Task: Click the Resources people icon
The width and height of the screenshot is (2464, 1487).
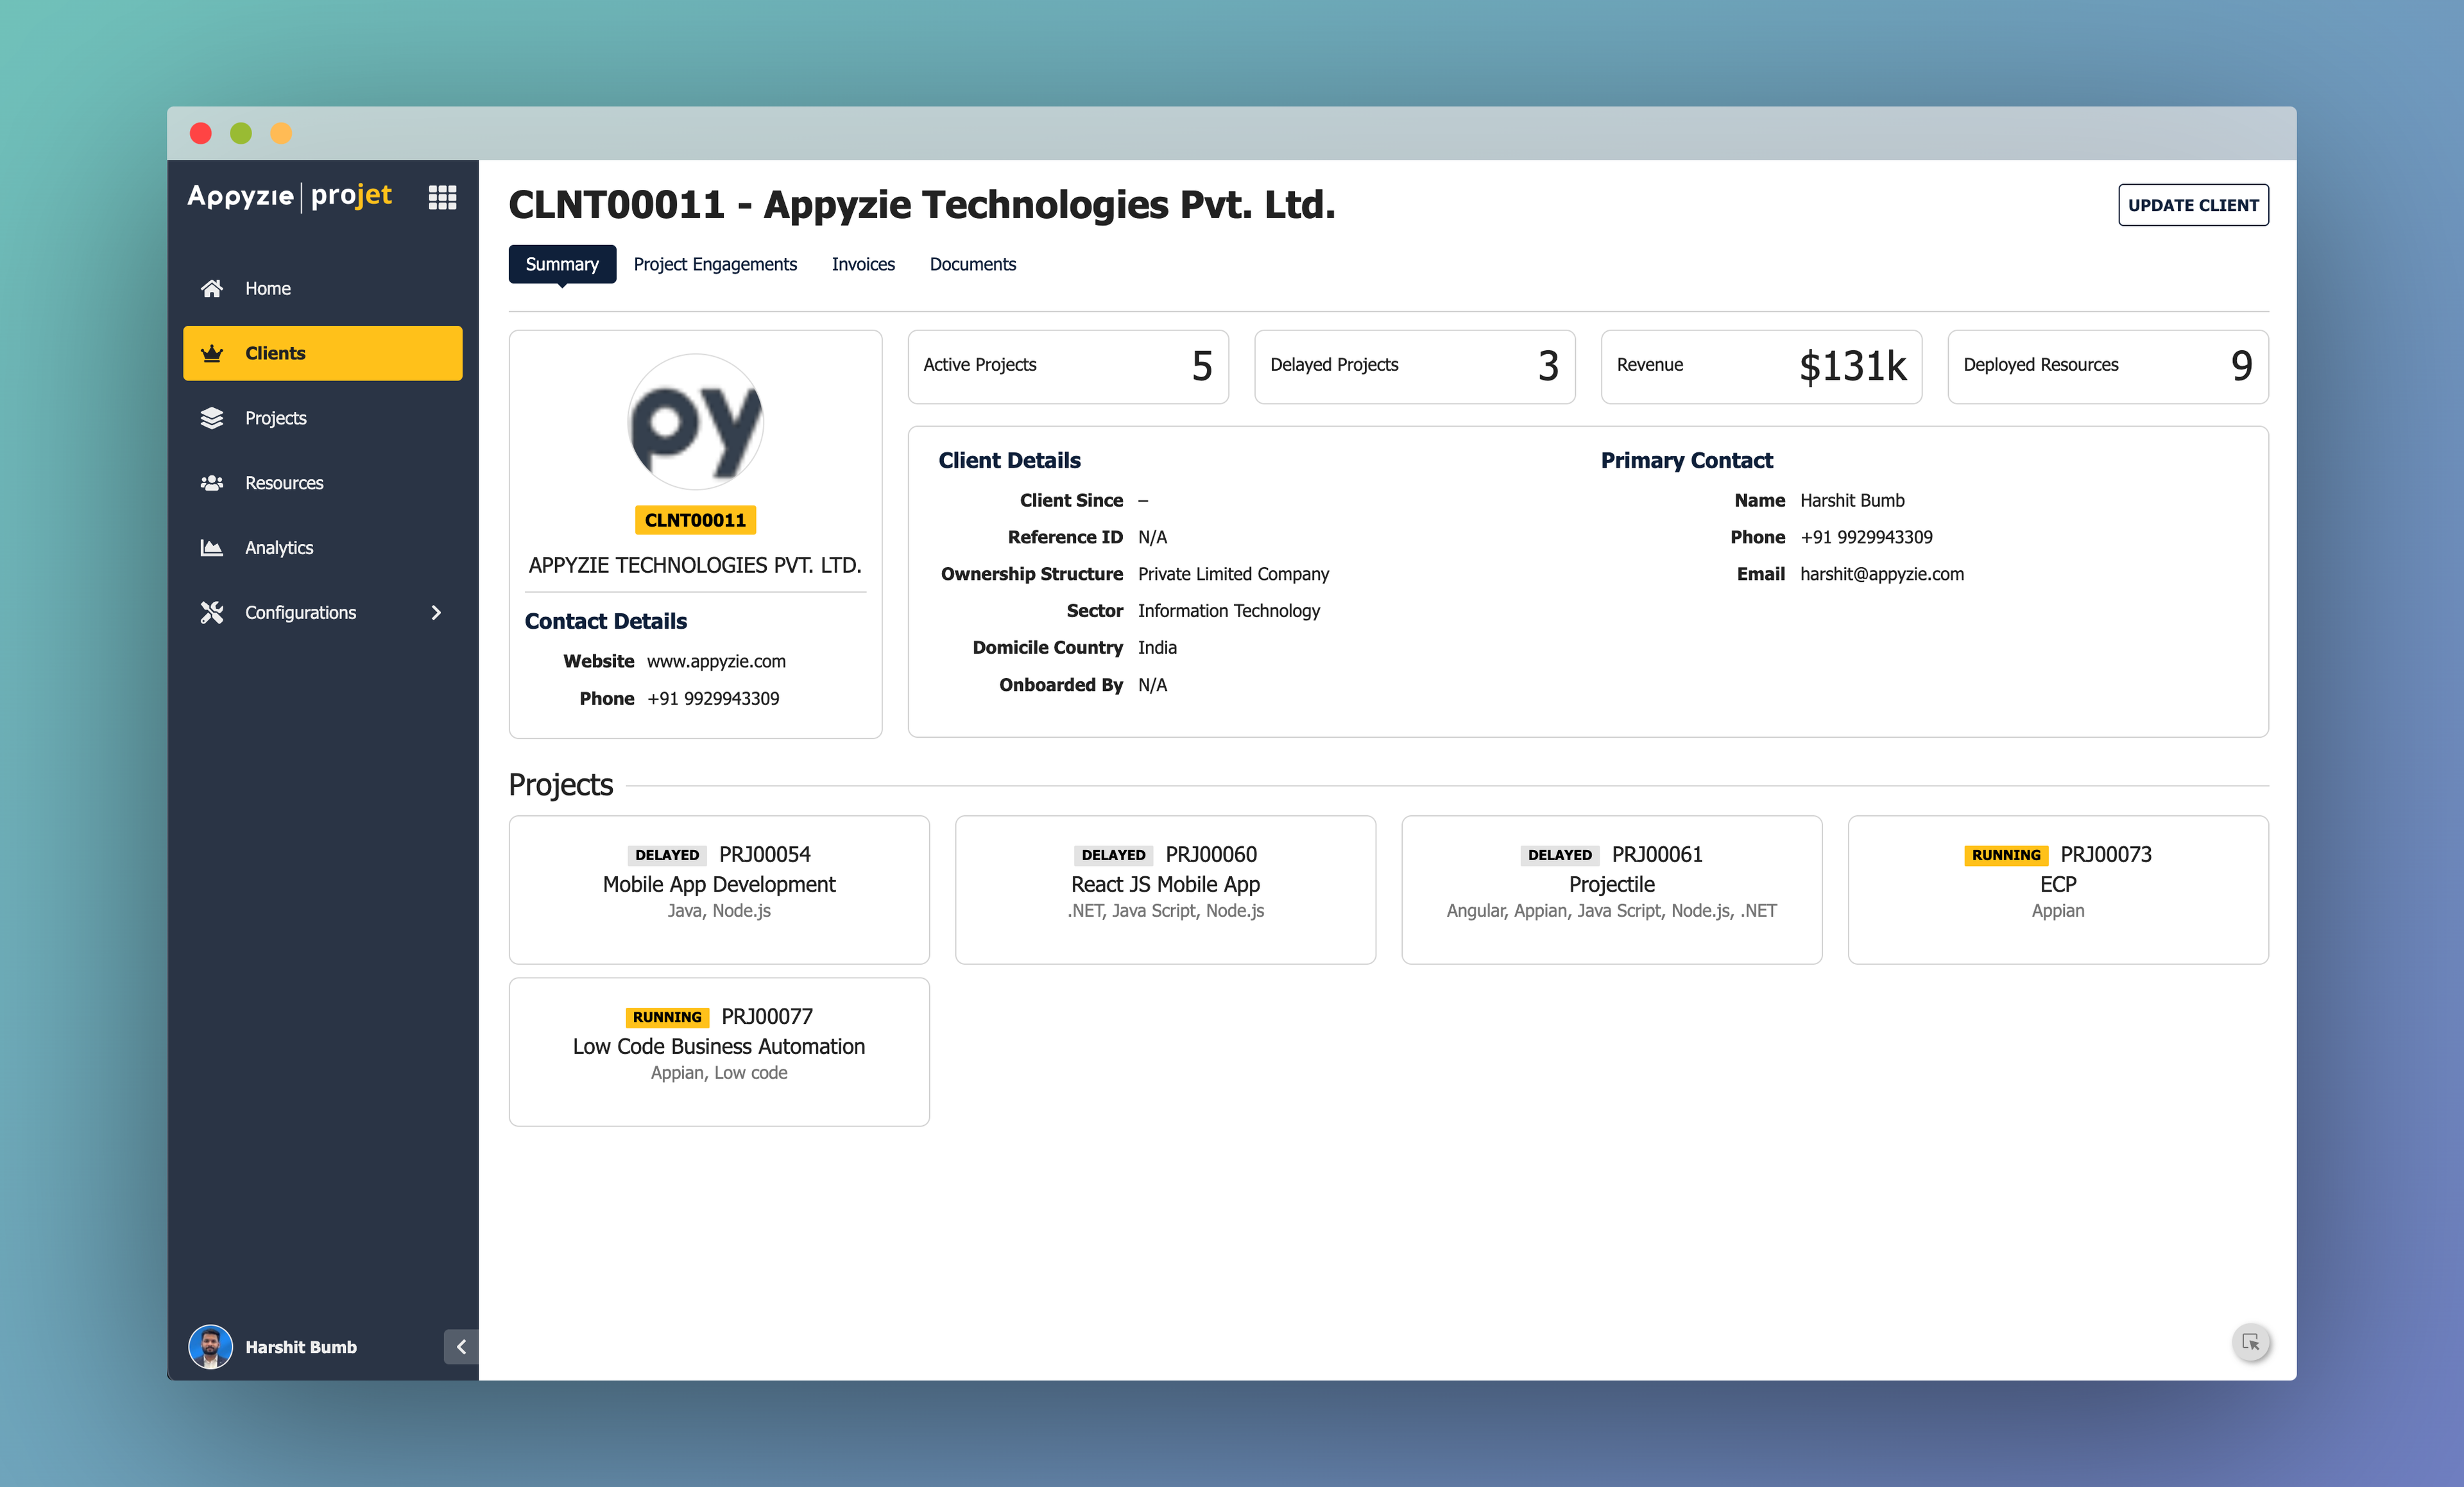Action: [212, 483]
